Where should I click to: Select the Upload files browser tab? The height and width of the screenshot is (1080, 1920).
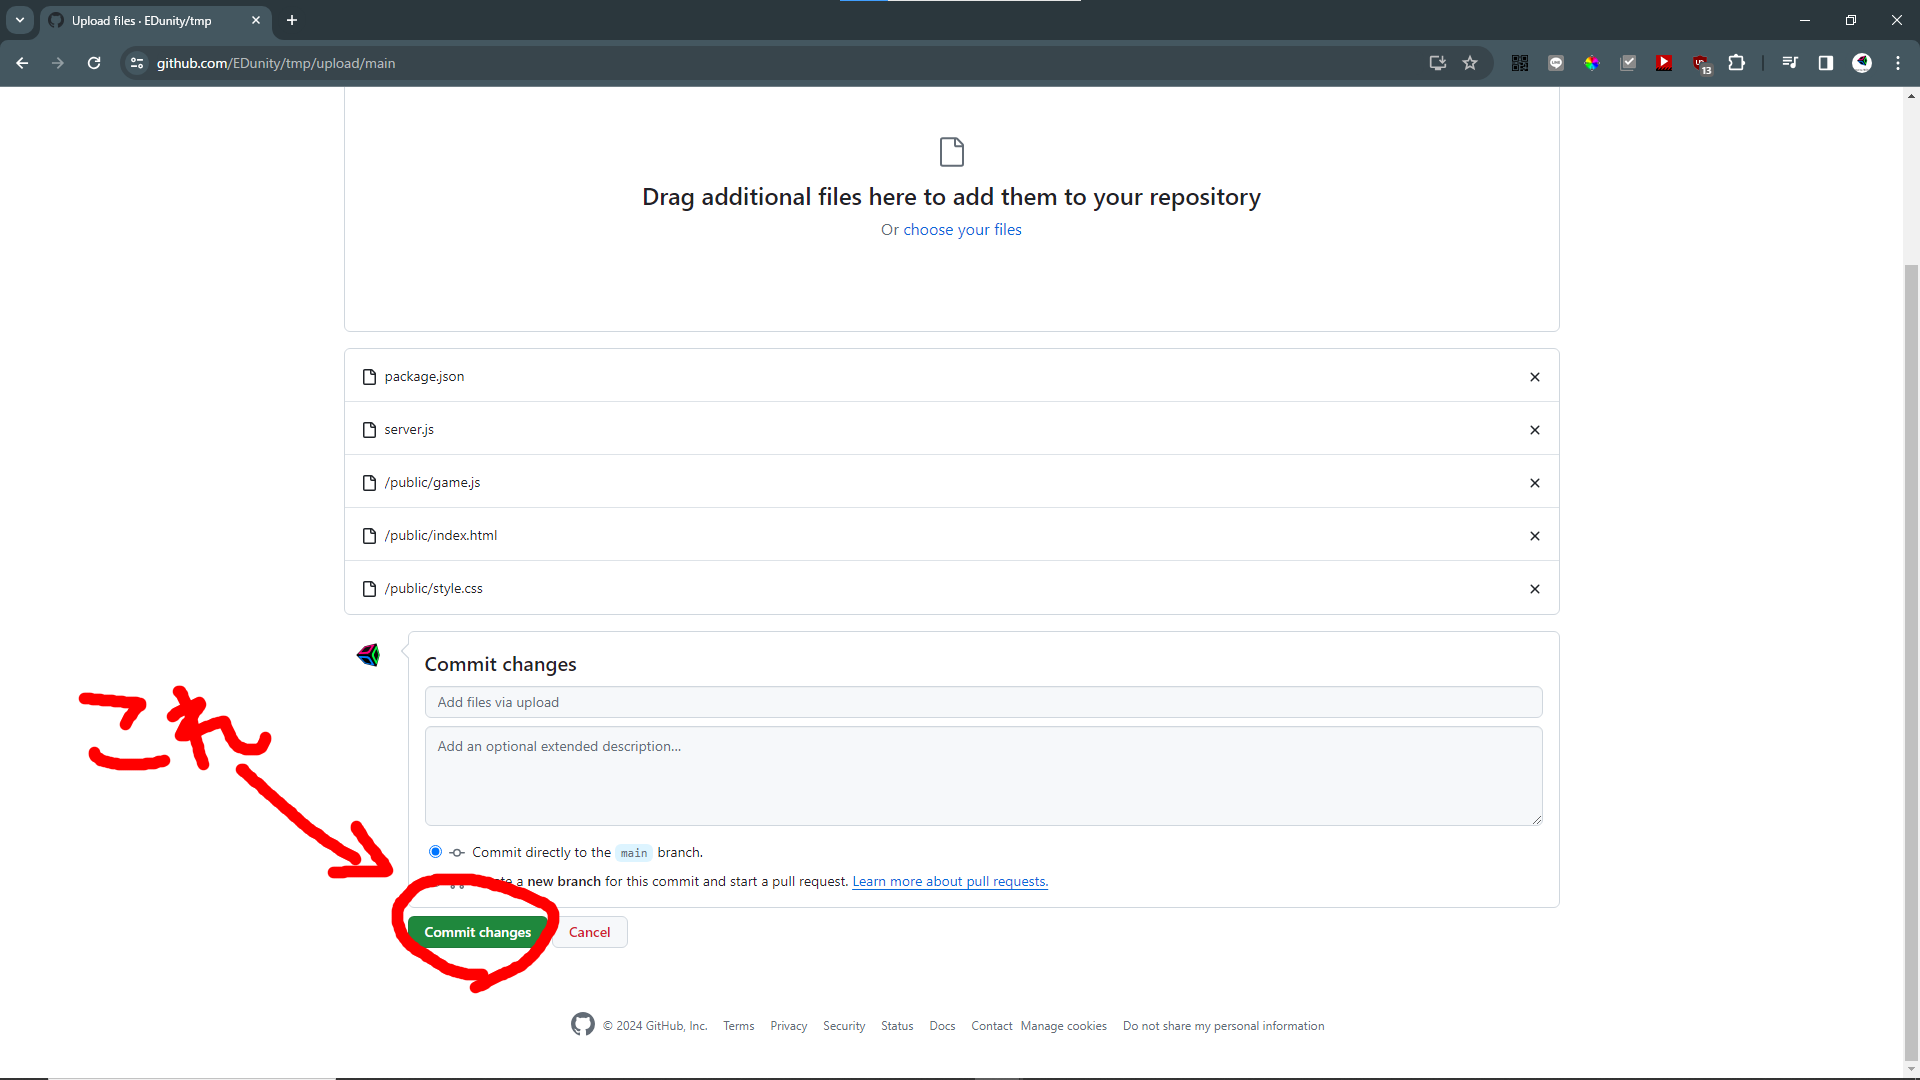[x=142, y=20]
